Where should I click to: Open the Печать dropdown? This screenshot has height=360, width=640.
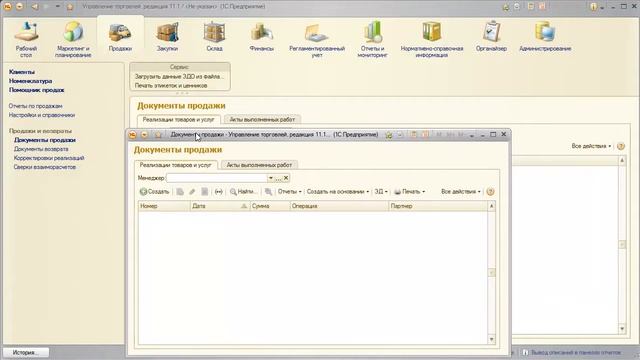409,191
